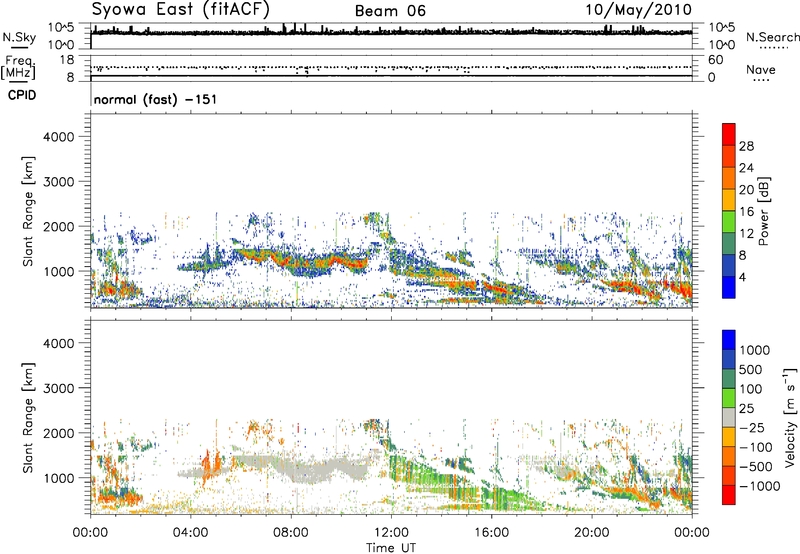Select the "16:00" time axis label

[x=491, y=533]
